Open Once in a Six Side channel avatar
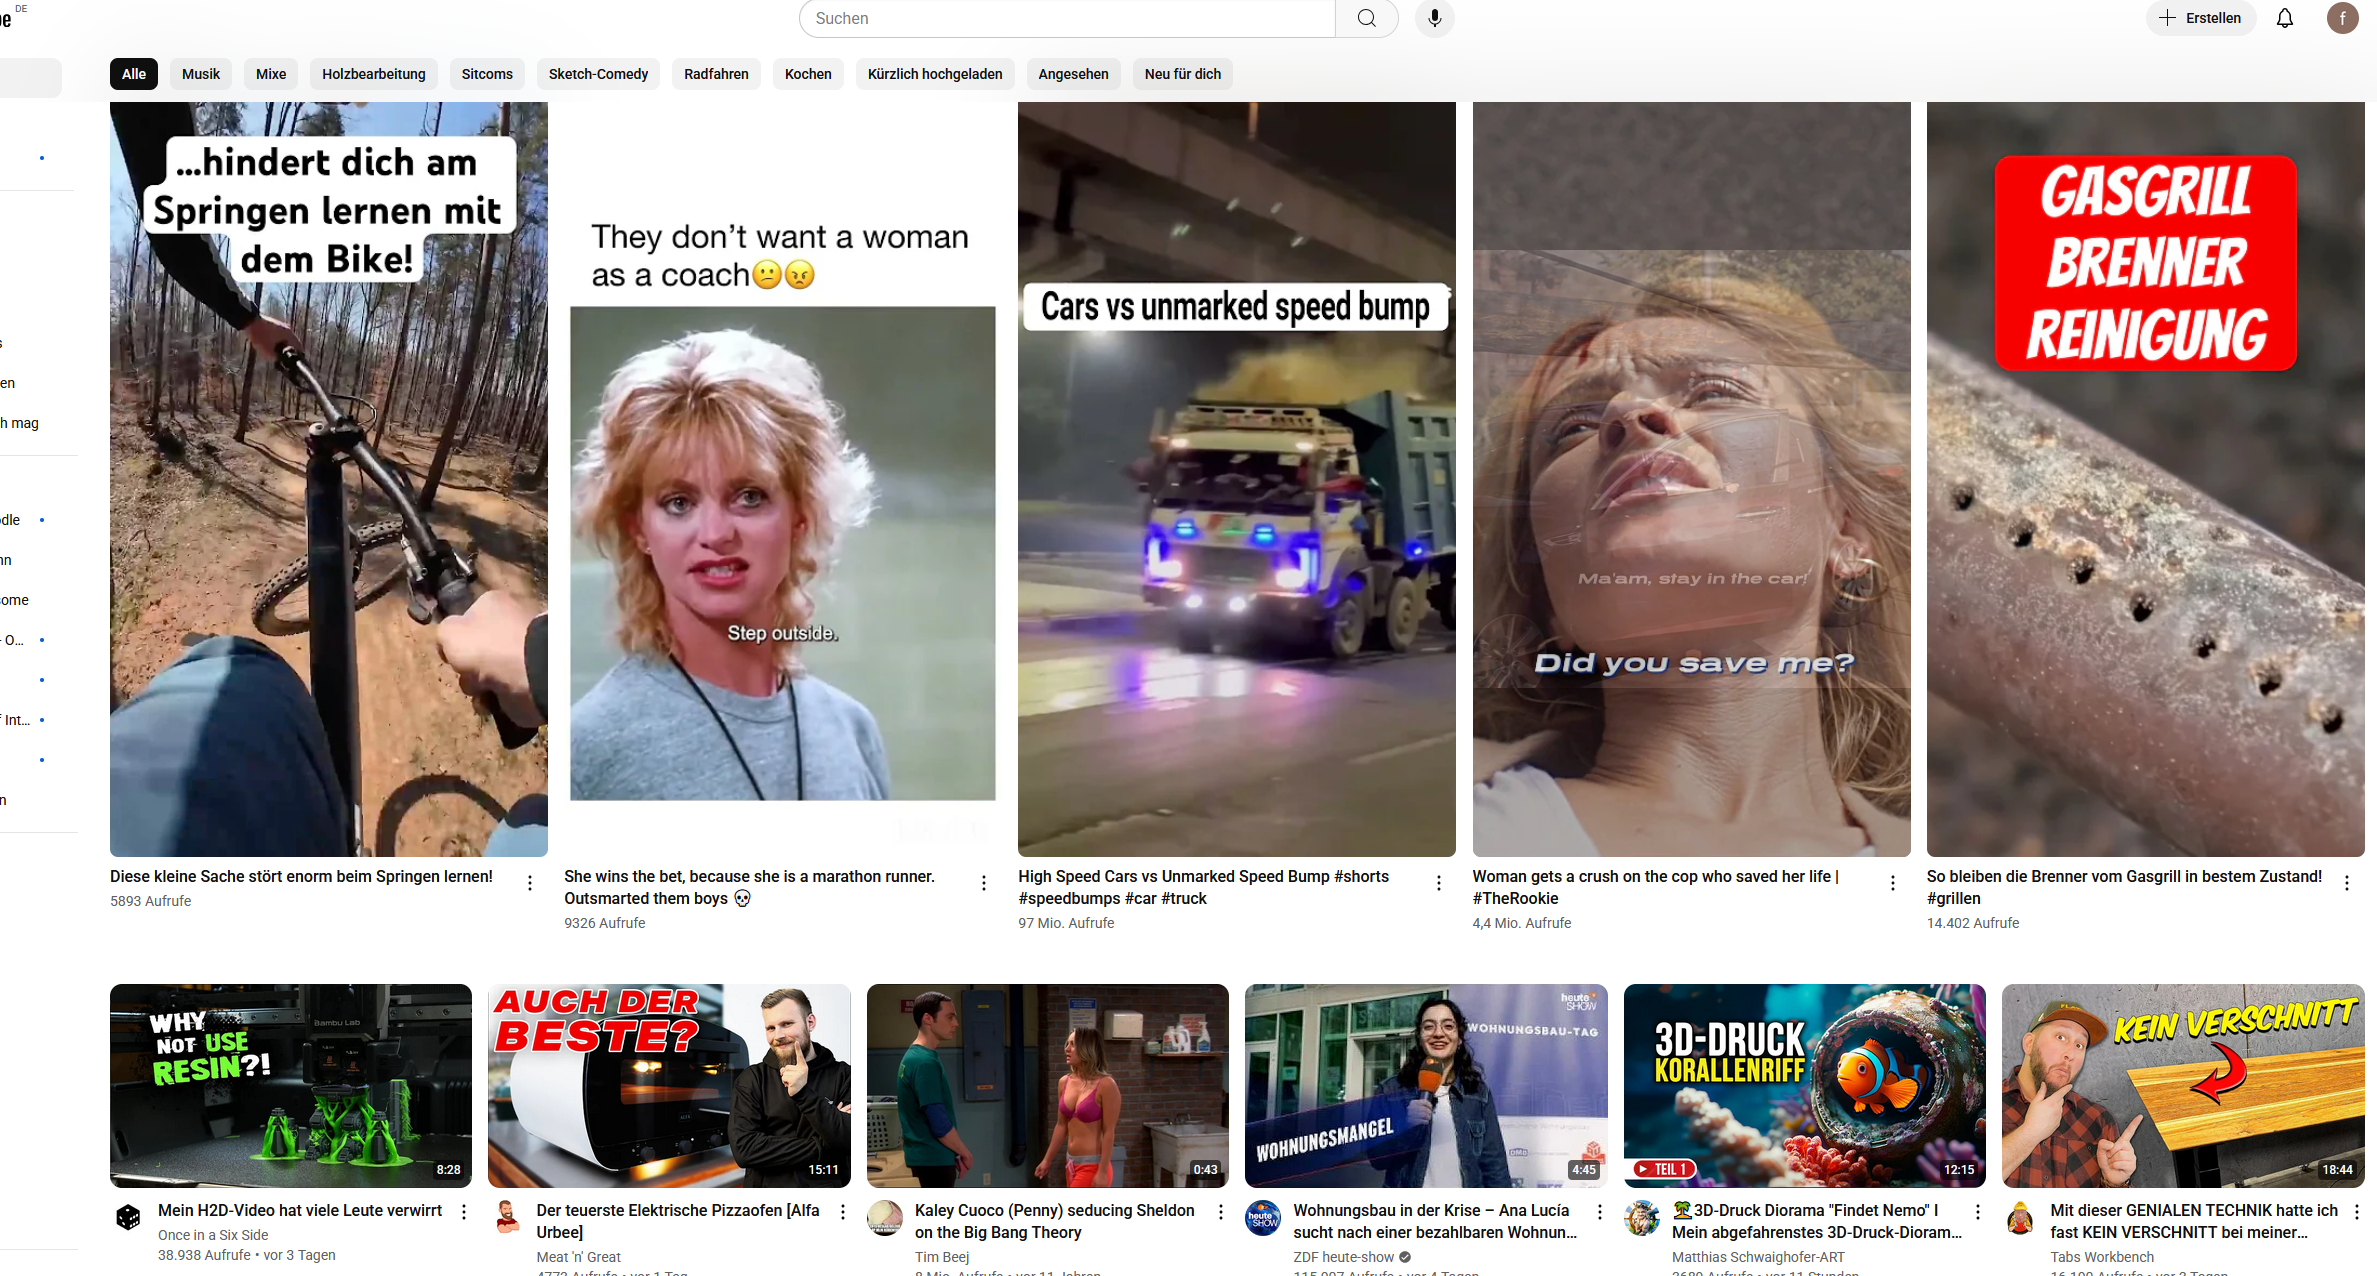Image resolution: width=2377 pixels, height=1276 pixels. coord(128,1217)
